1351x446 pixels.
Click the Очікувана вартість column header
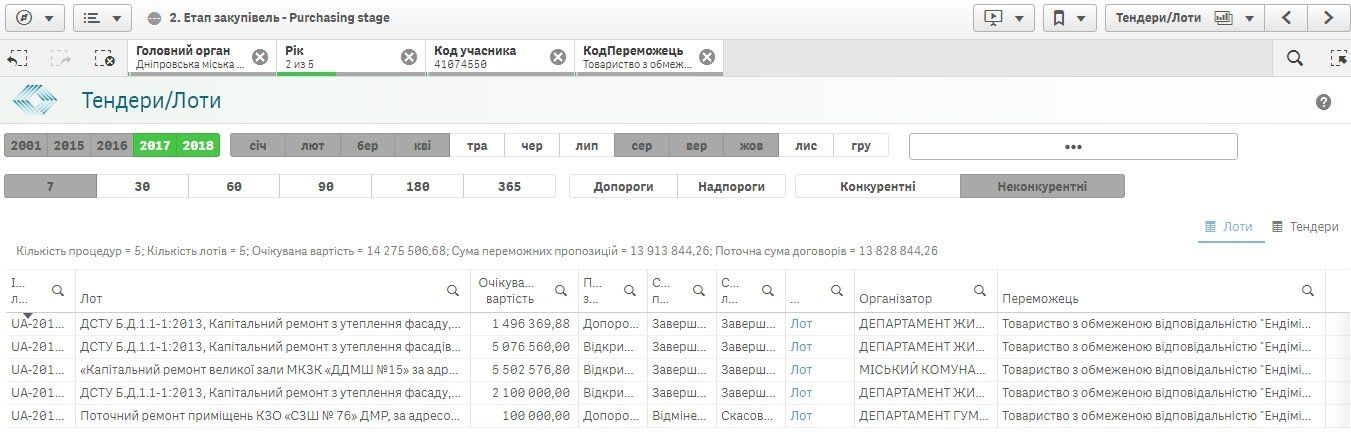pyautogui.click(x=510, y=290)
